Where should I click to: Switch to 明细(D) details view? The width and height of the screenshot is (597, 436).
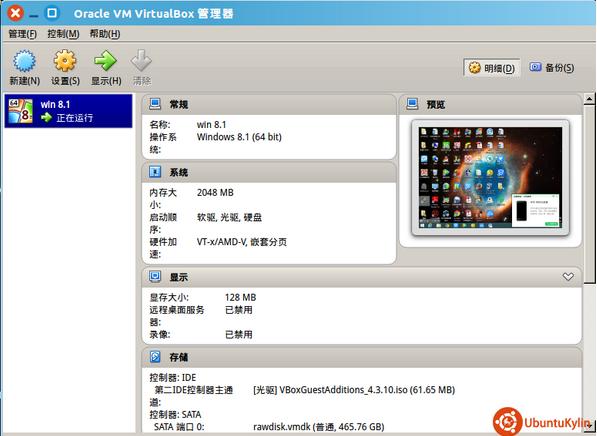[492, 68]
